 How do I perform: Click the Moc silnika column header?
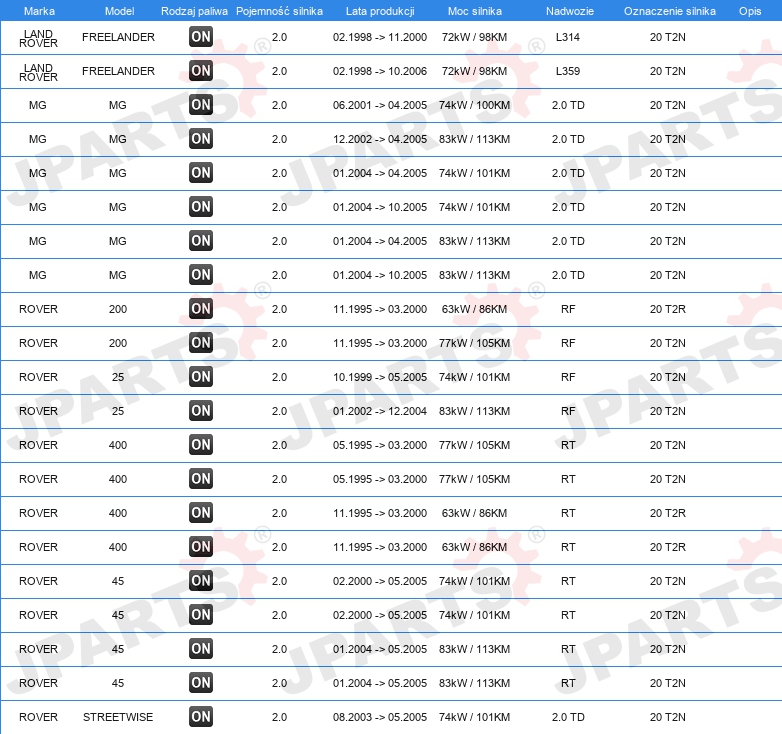(x=475, y=11)
